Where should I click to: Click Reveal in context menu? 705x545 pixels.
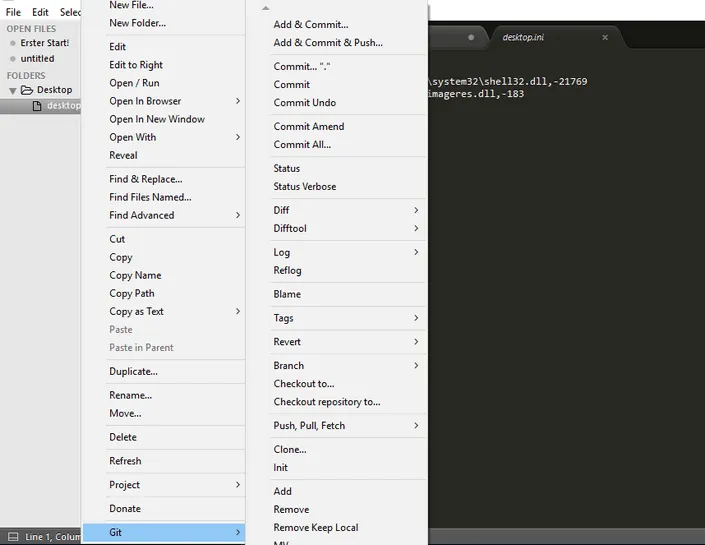[123, 155]
